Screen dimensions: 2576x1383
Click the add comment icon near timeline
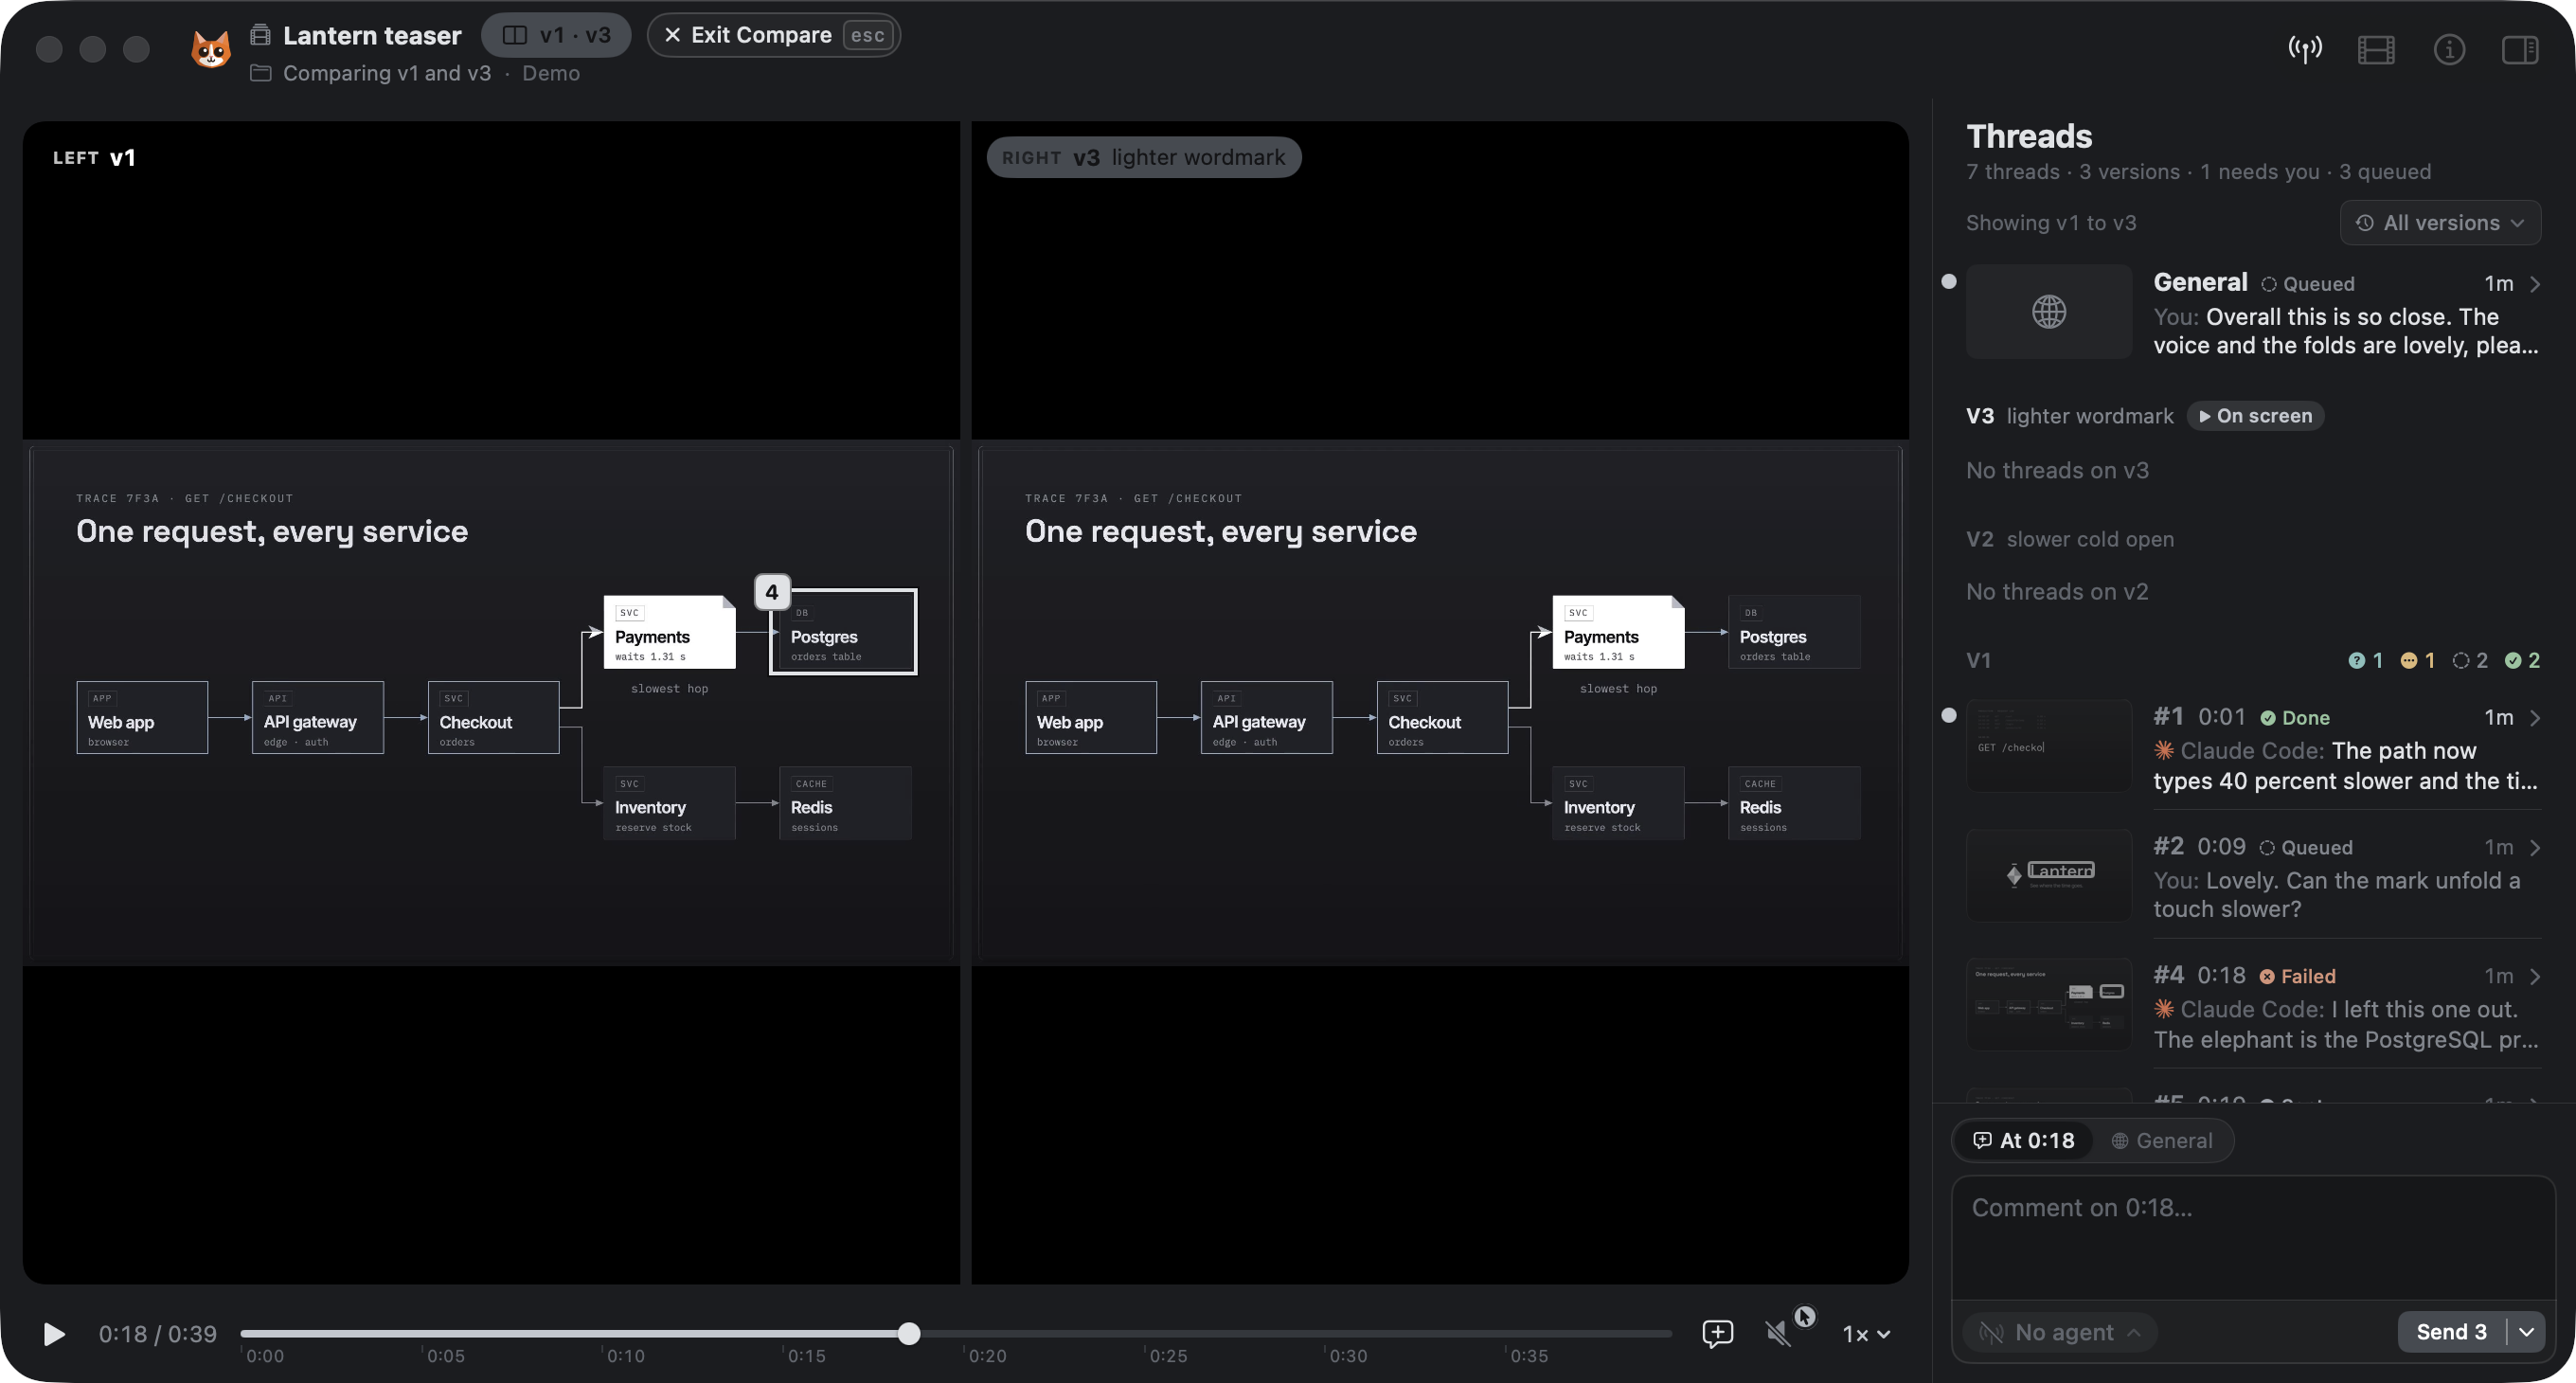[x=1717, y=1333]
